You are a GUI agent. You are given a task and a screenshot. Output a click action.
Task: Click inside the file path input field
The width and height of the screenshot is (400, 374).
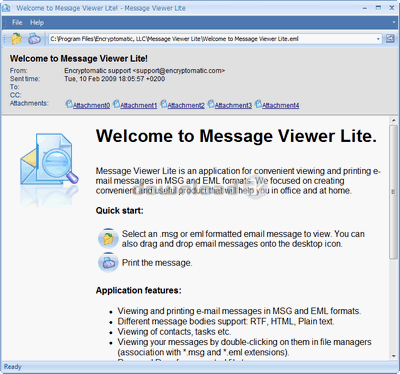(212, 39)
